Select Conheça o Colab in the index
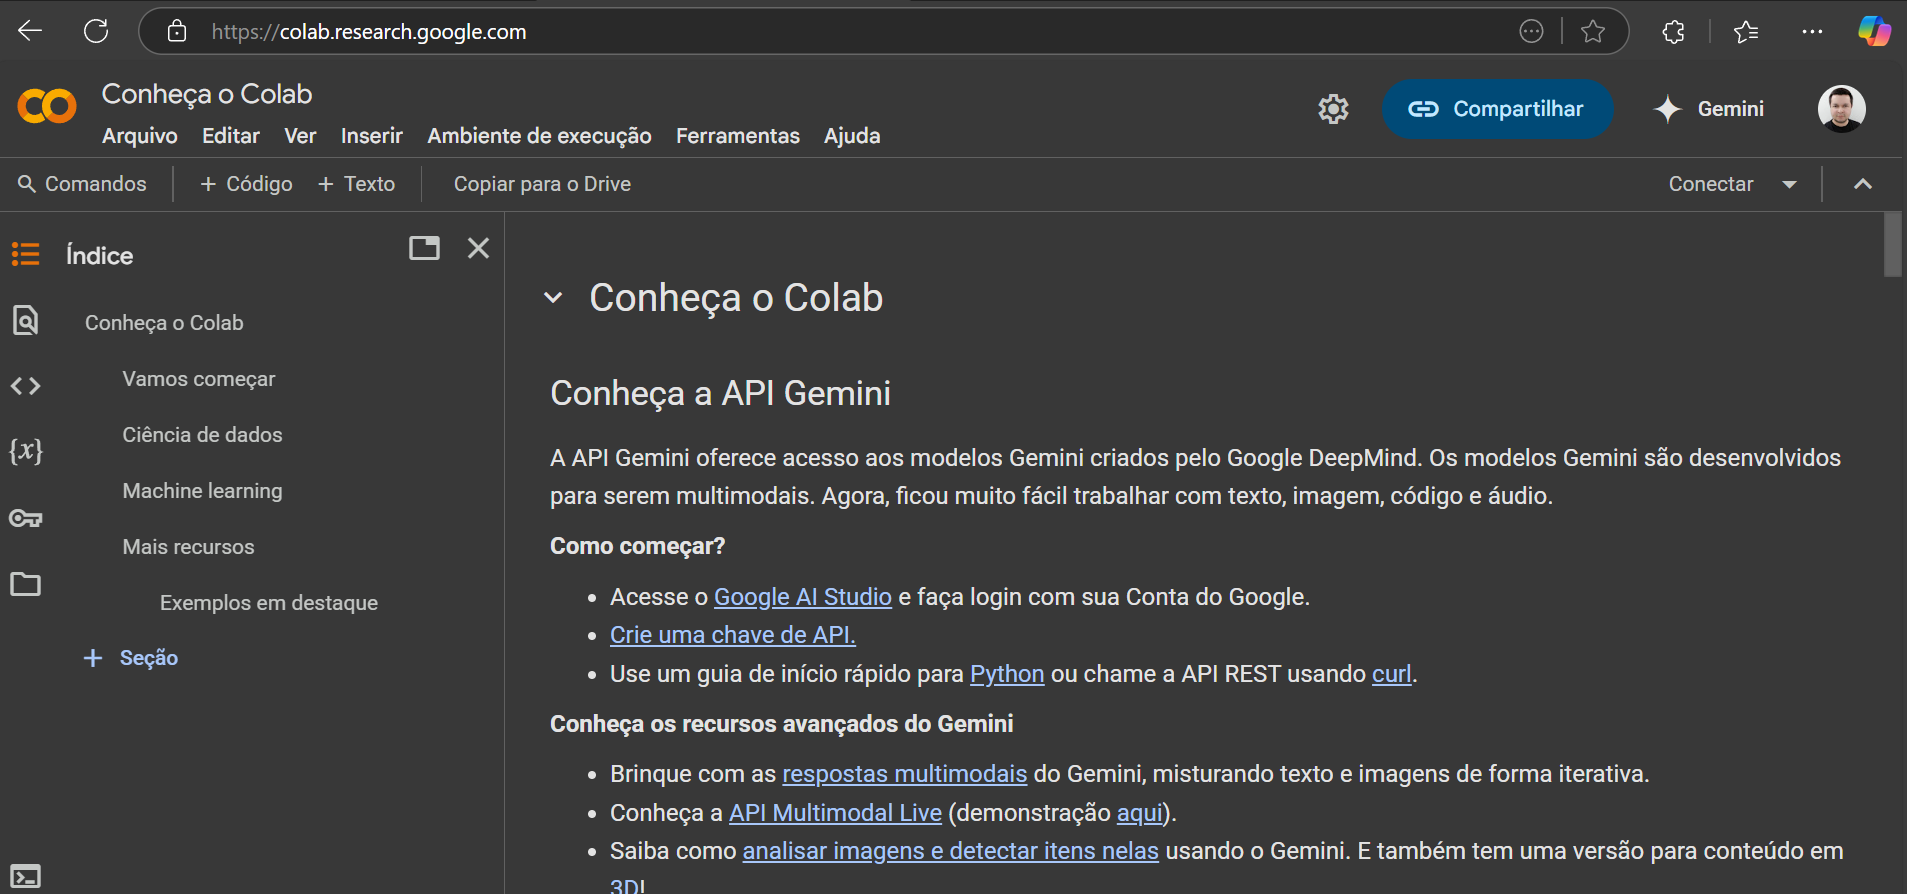 [x=164, y=323]
